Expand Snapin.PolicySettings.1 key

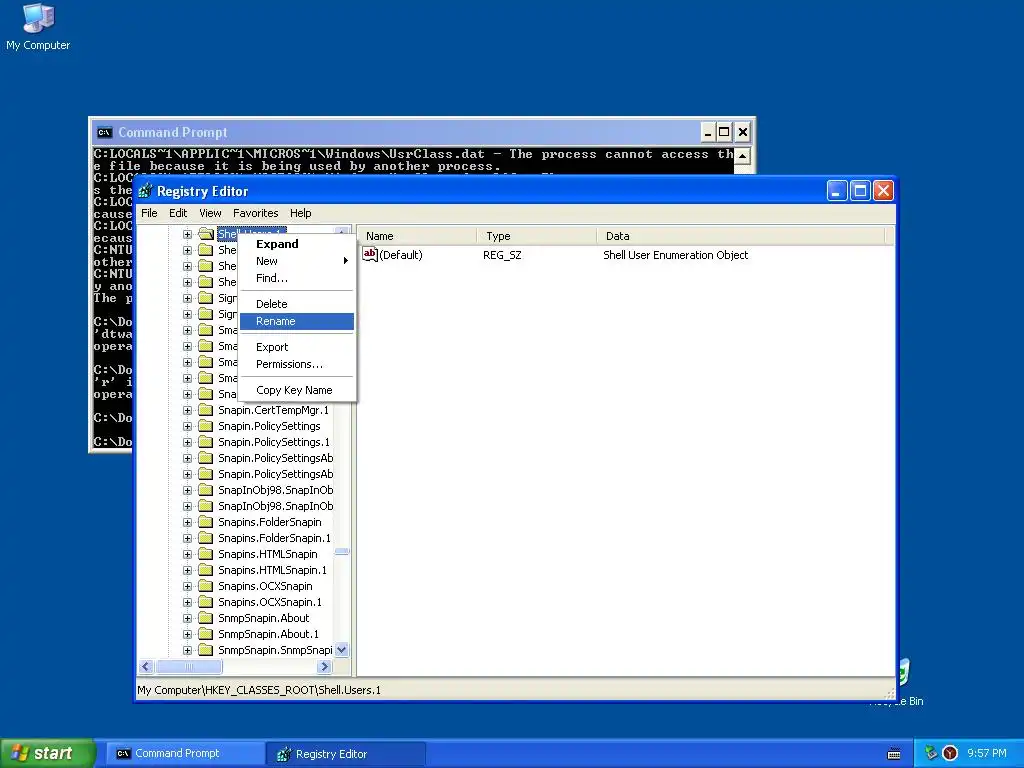coord(187,442)
